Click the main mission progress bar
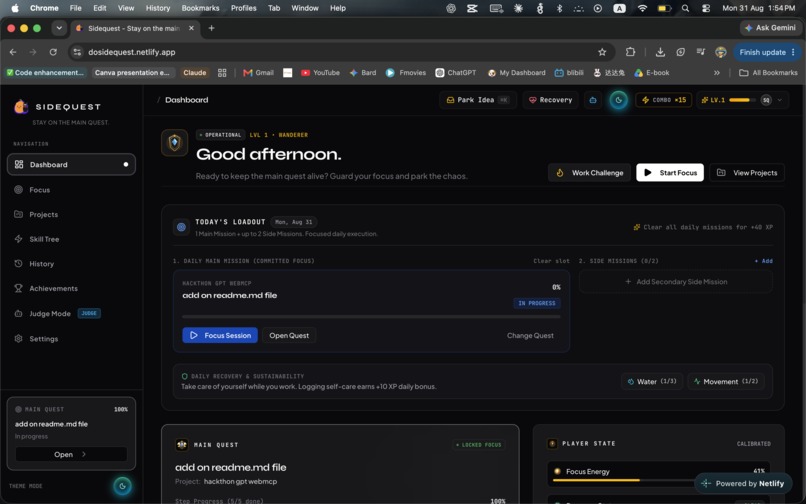806x504 pixels. 371,317
